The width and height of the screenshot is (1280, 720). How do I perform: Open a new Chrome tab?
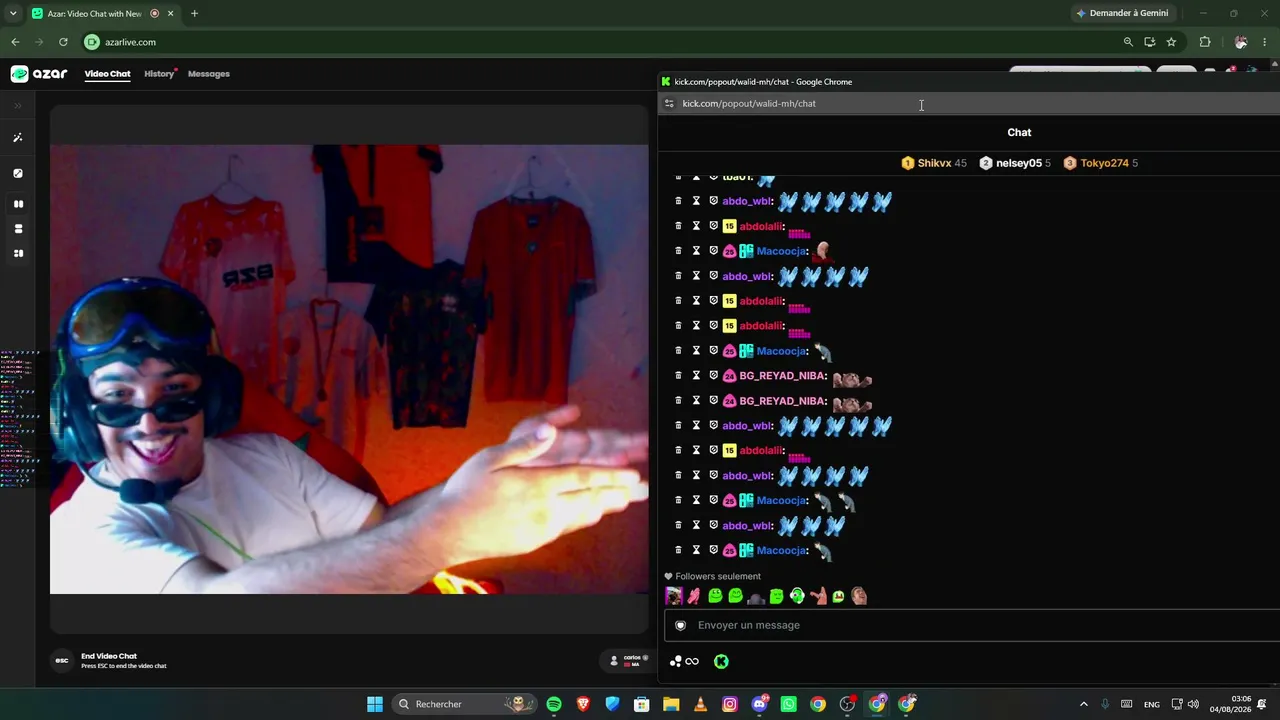[x=194, y=14]
